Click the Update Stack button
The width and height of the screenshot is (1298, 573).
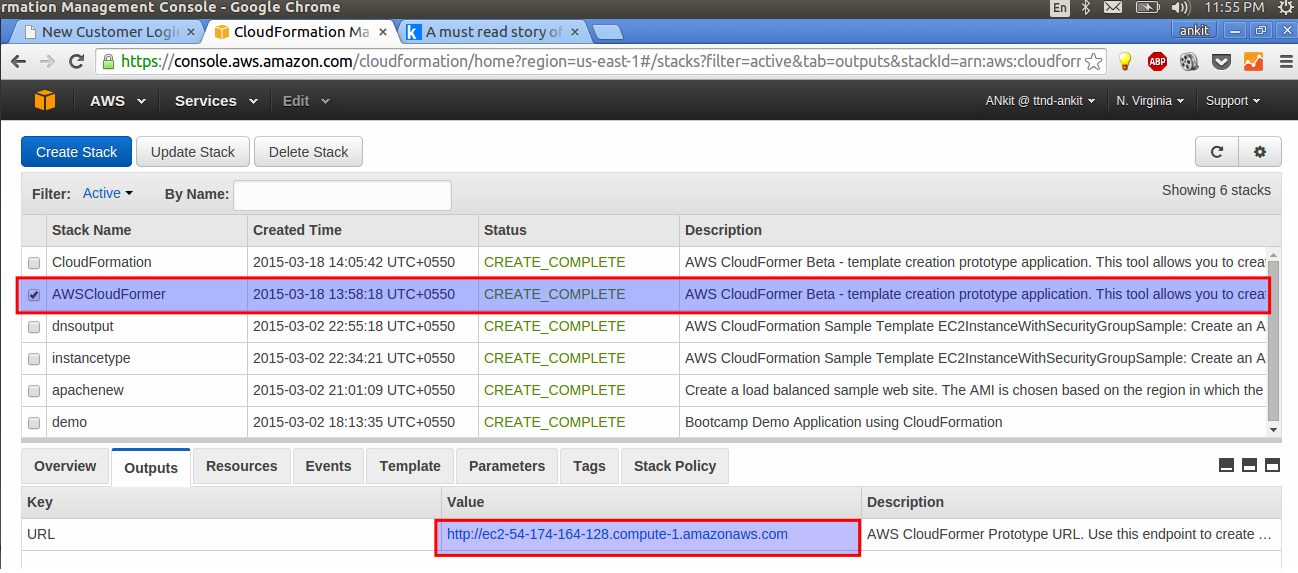[193, 152]
